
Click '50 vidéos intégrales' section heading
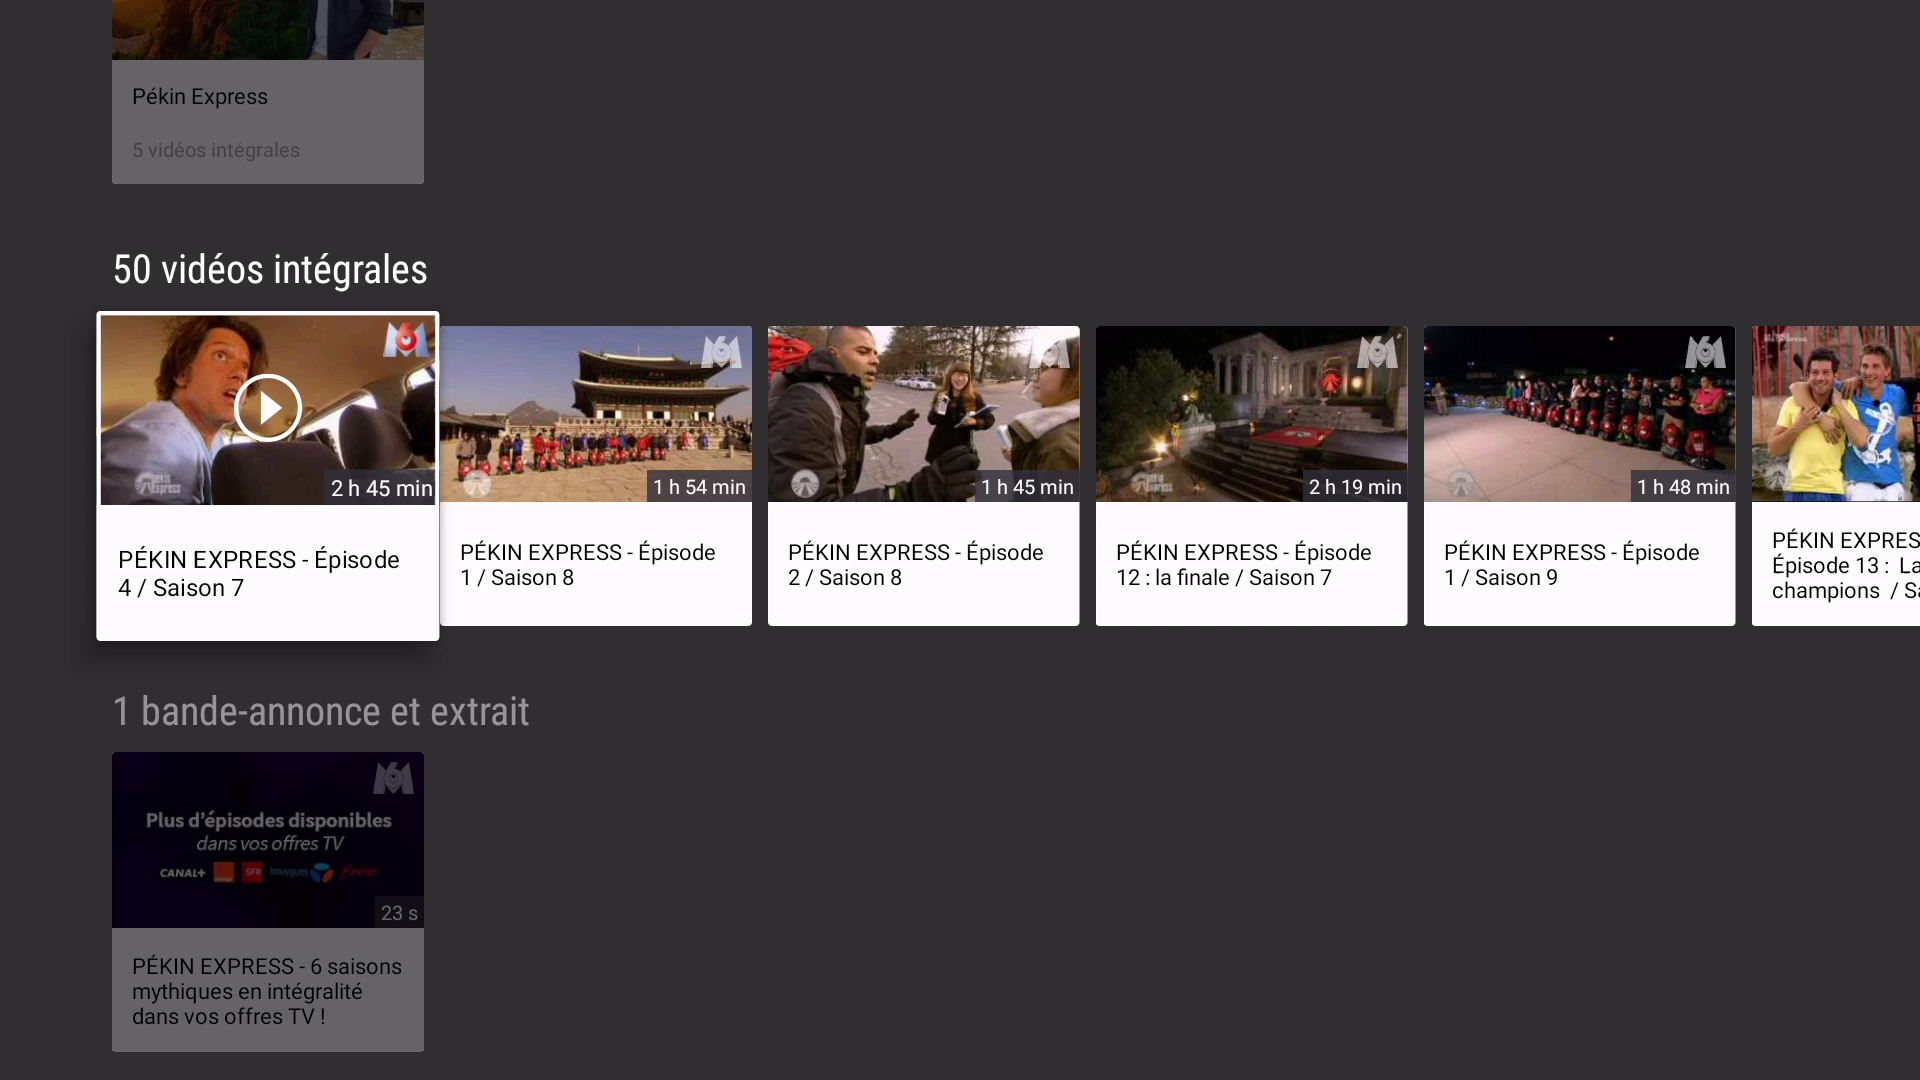click(270, 270)
